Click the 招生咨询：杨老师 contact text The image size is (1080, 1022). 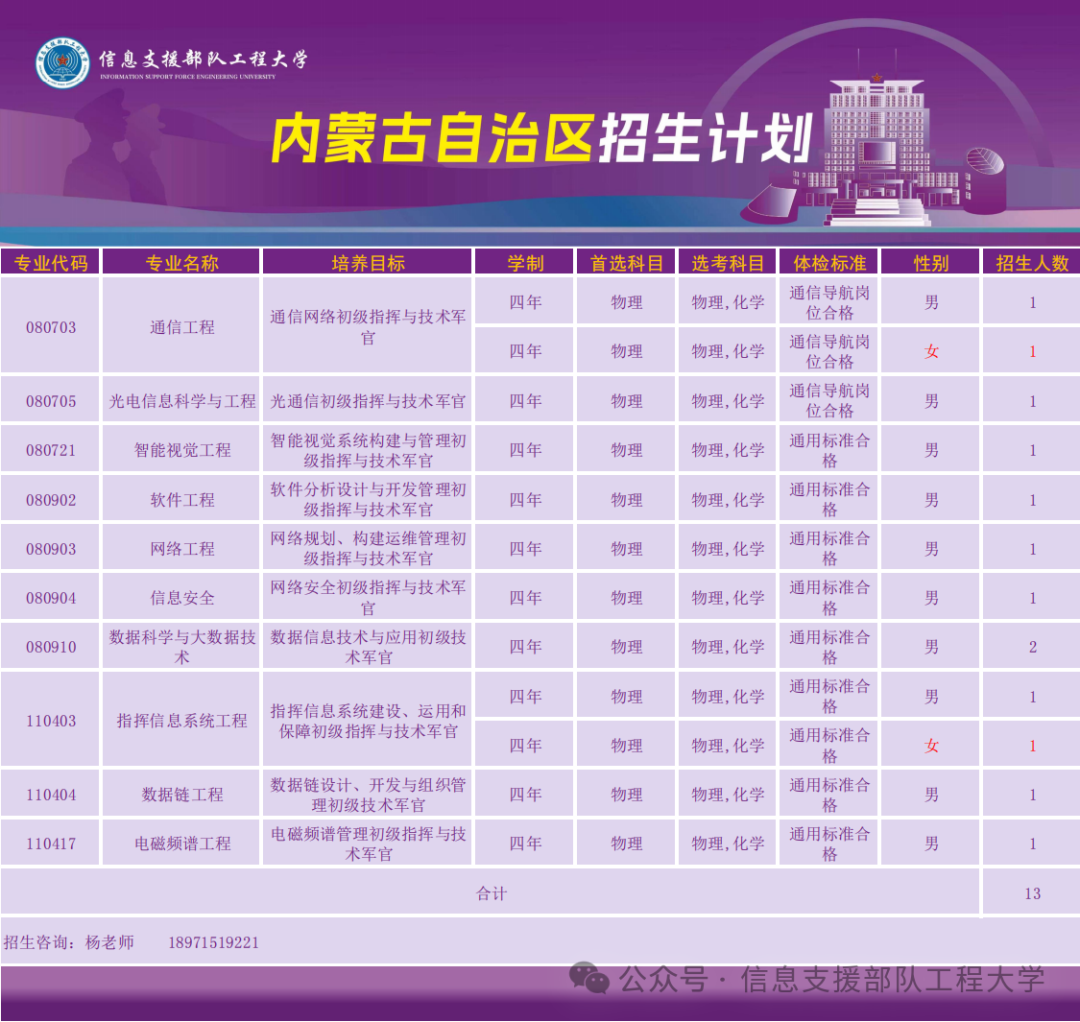pyautogui.click(x=69, y=943)
